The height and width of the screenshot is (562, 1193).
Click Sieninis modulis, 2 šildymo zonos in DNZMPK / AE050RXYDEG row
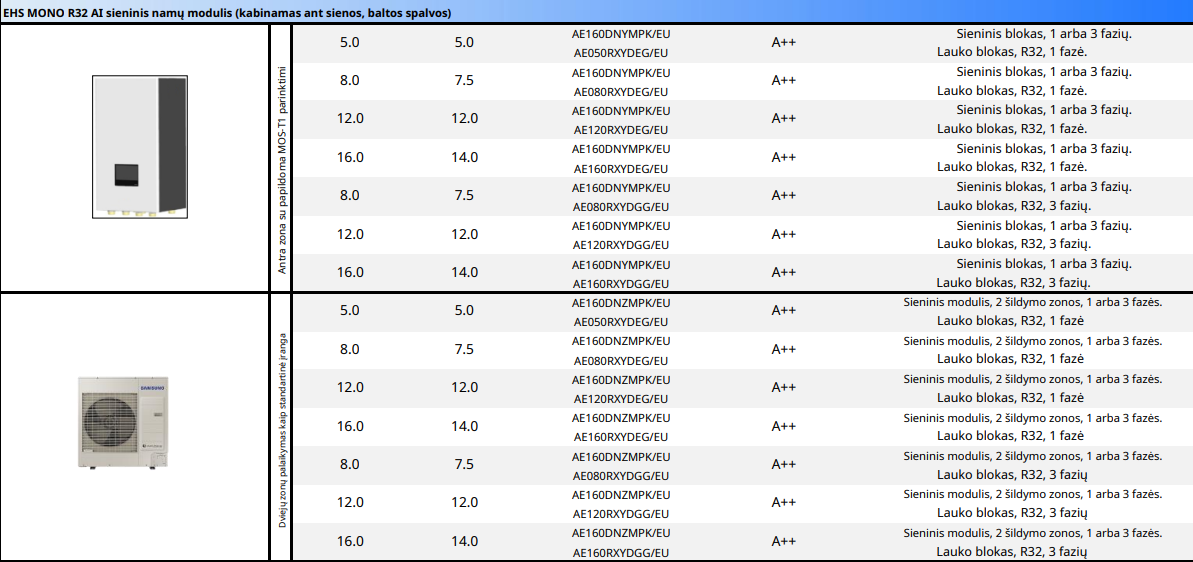pyautogui.click(x=1033, y=302)
